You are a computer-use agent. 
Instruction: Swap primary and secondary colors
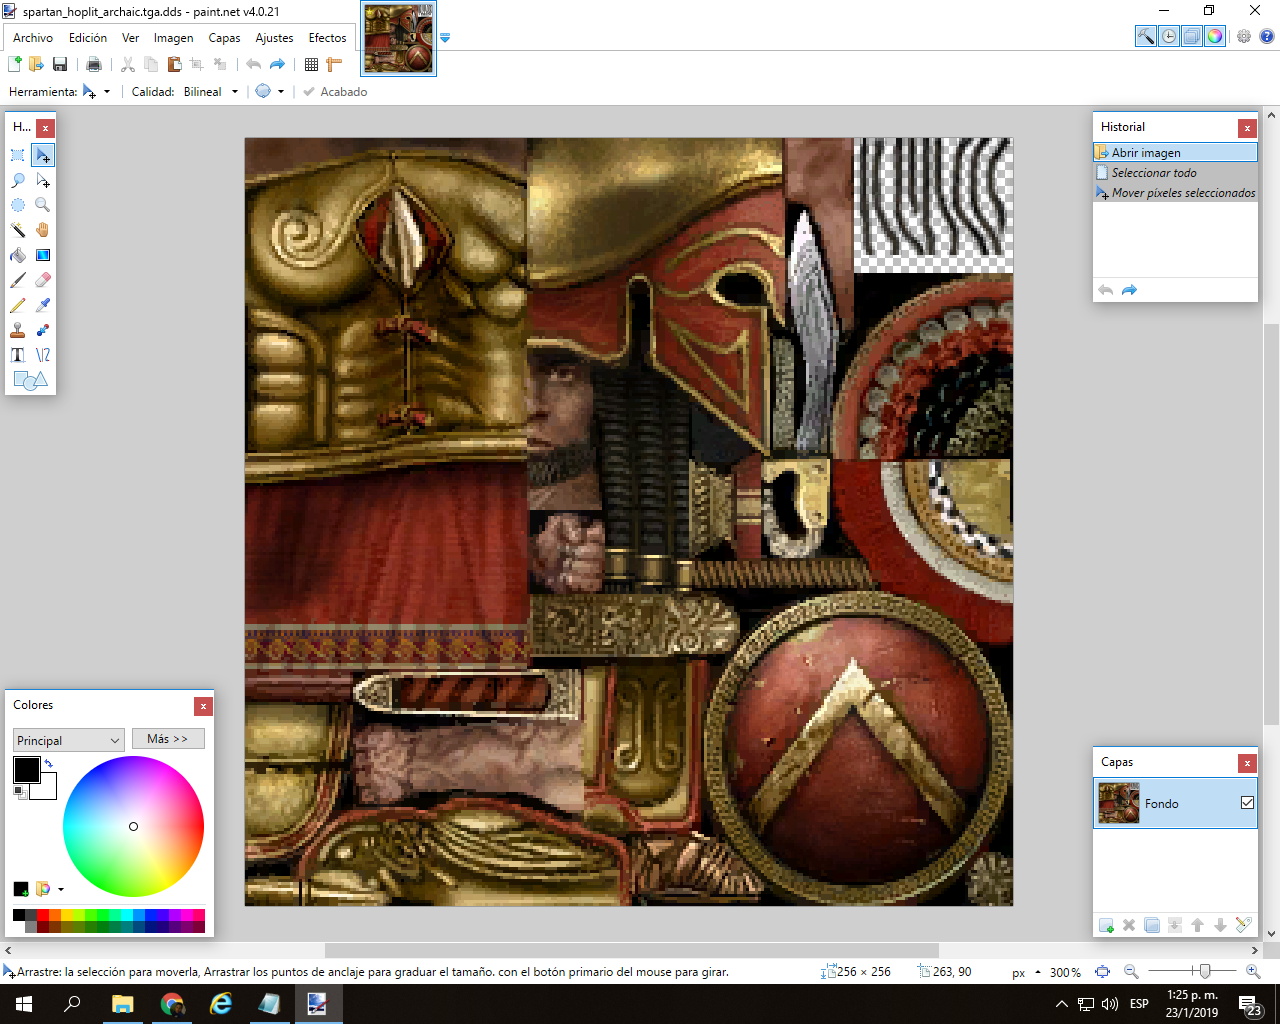(48, 763)
